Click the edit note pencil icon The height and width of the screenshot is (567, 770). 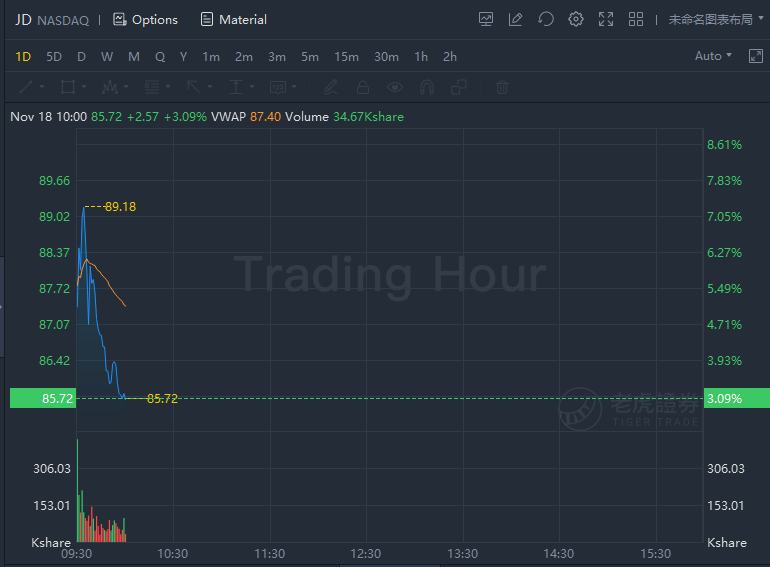[x=516, y=20]
